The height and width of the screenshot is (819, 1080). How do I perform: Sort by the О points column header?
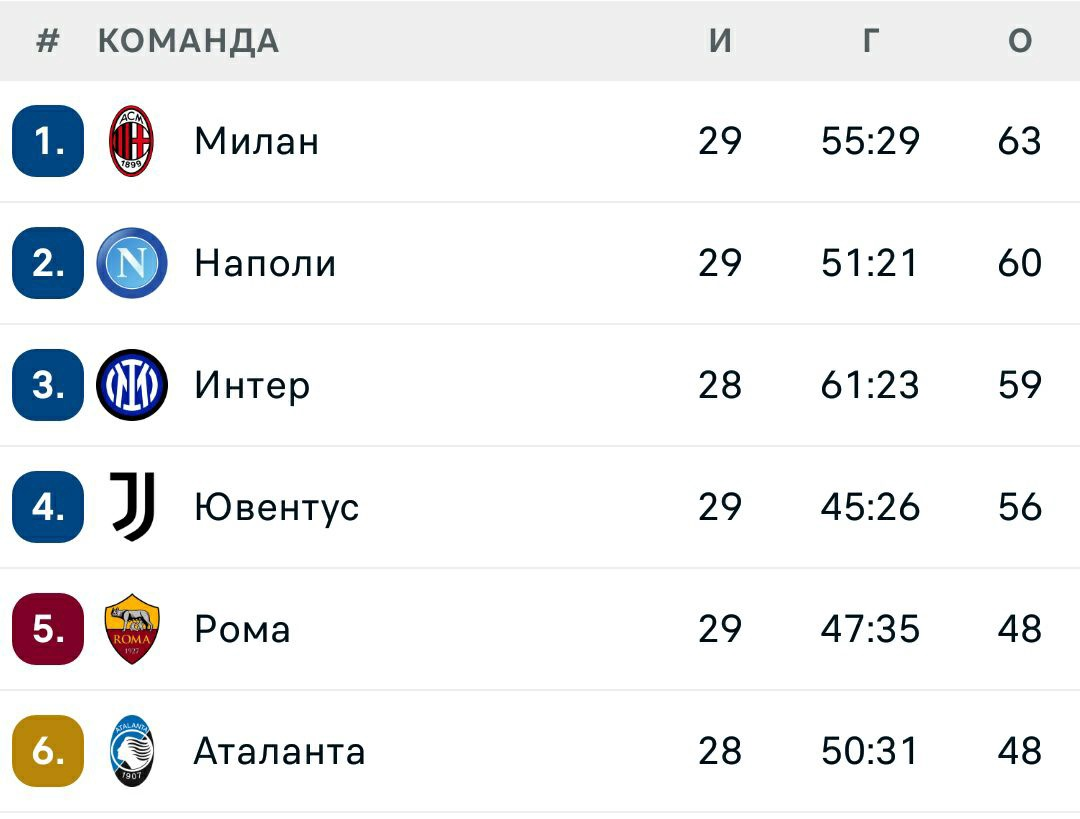point(1020,41)
